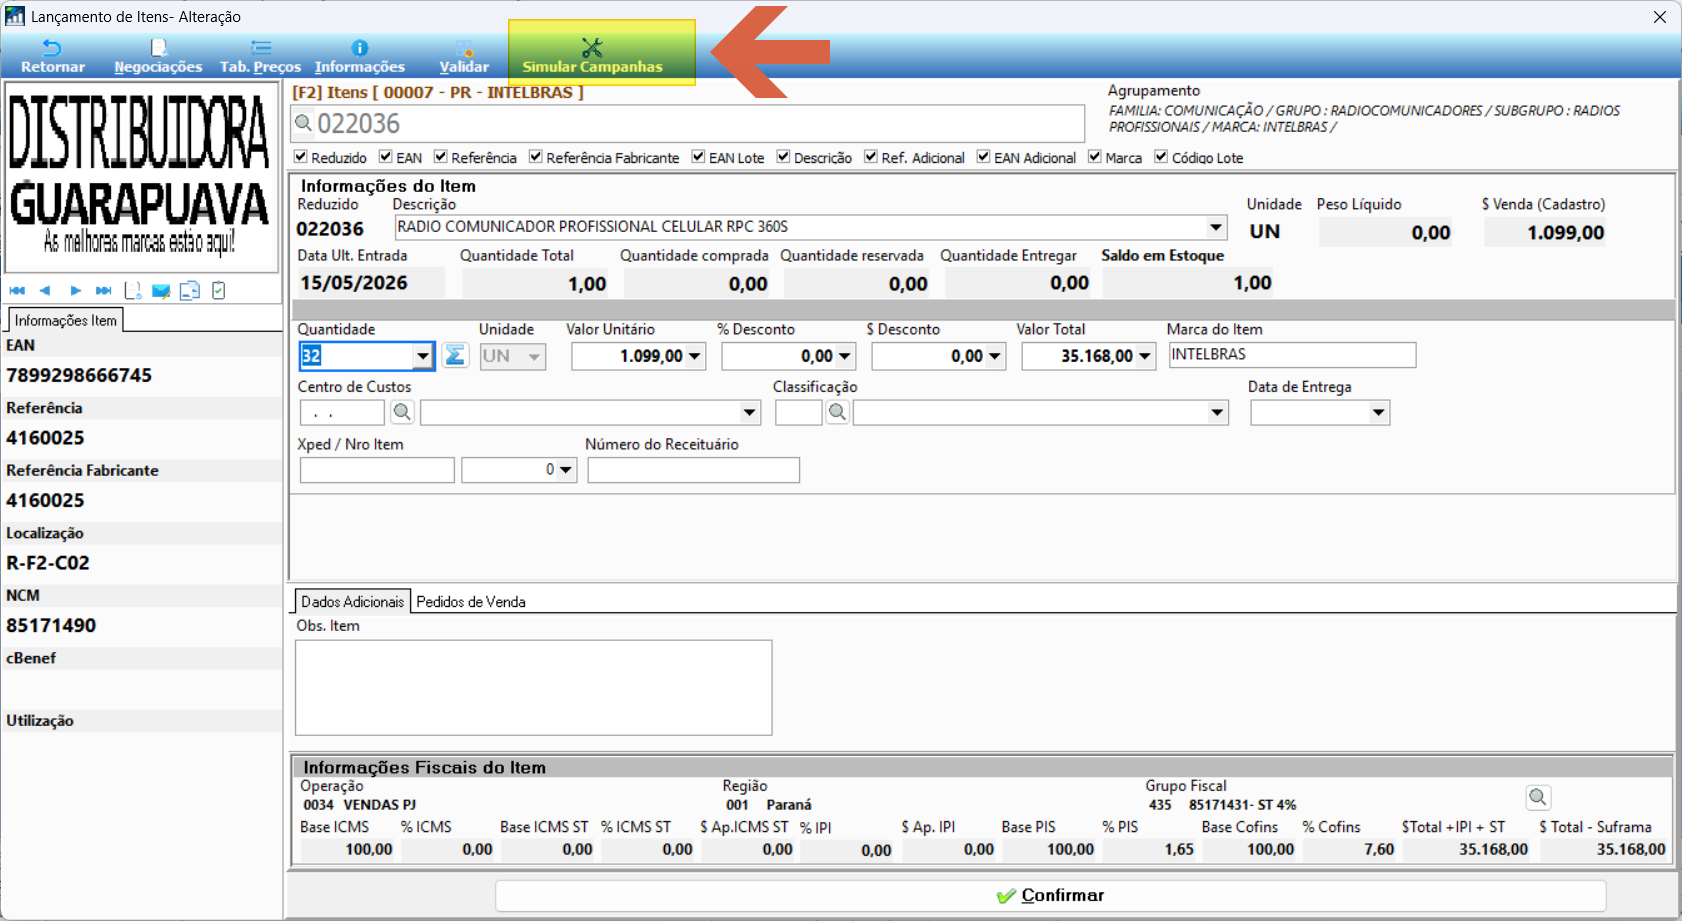Click the Confirmar button

pyautogui.click(x=1050, y=895)
